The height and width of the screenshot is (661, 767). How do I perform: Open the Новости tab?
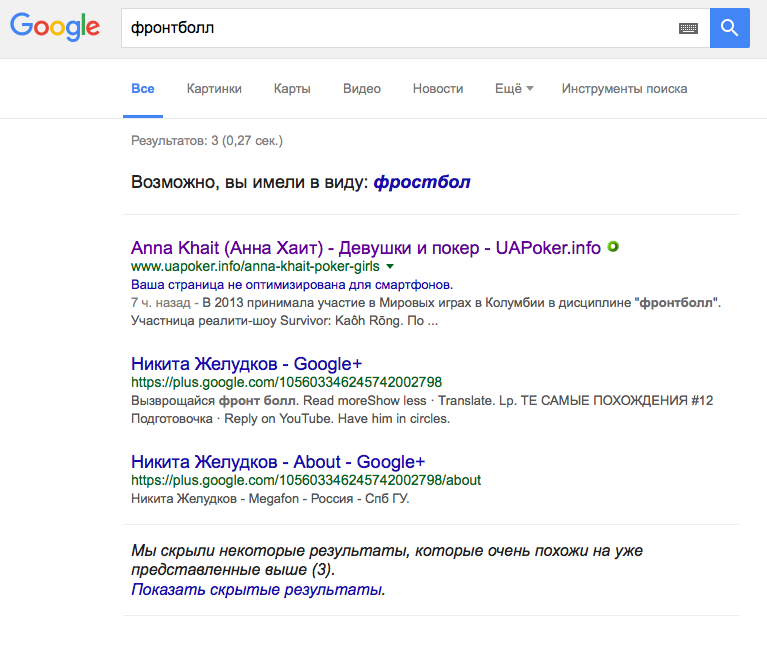pyautogui.click(x=438, y=89)
